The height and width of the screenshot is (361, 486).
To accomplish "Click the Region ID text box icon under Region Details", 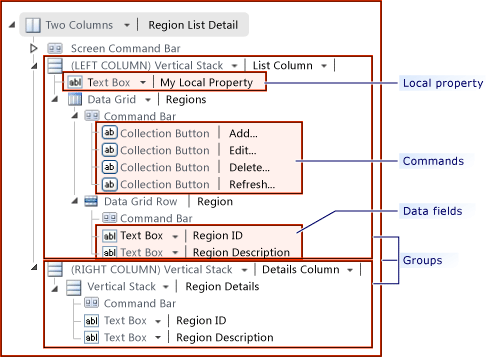I will (x=91, y=321).
